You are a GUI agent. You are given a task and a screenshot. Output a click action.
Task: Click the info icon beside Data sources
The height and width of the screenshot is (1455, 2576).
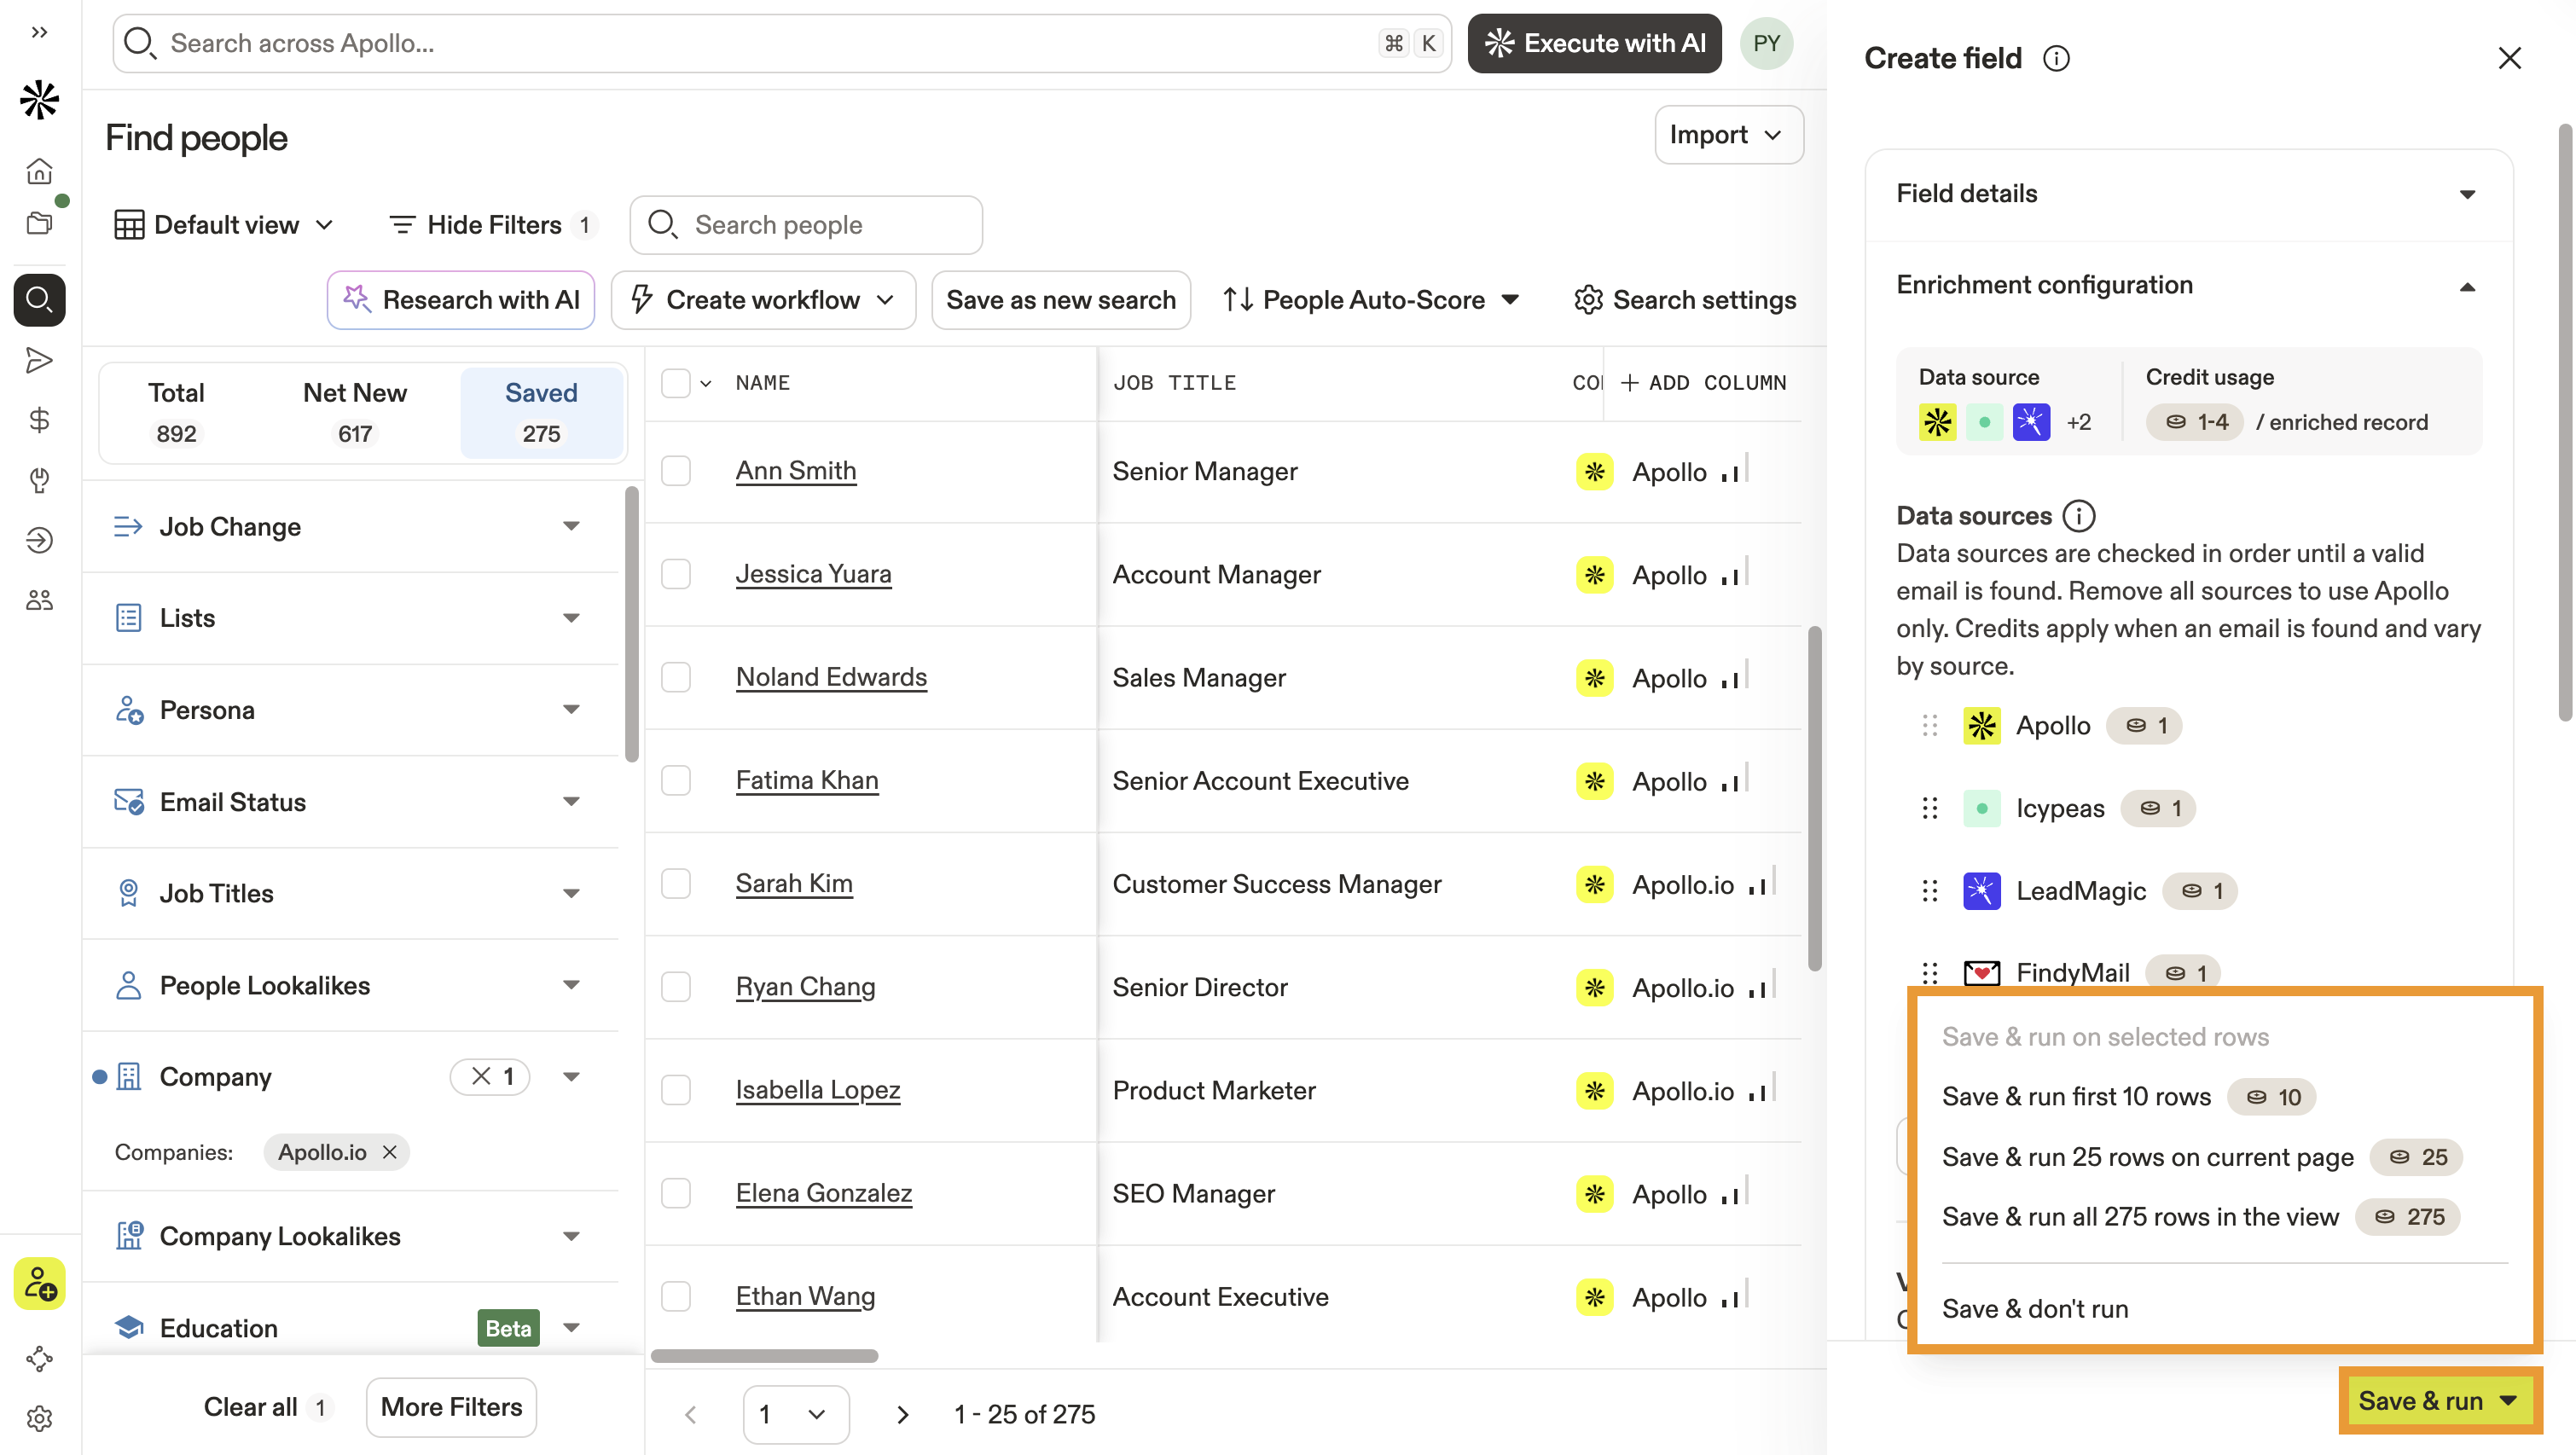point(2079,516)
